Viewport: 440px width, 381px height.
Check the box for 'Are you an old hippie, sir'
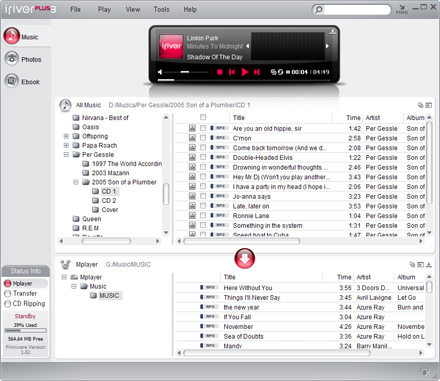[x=203, y=128]
